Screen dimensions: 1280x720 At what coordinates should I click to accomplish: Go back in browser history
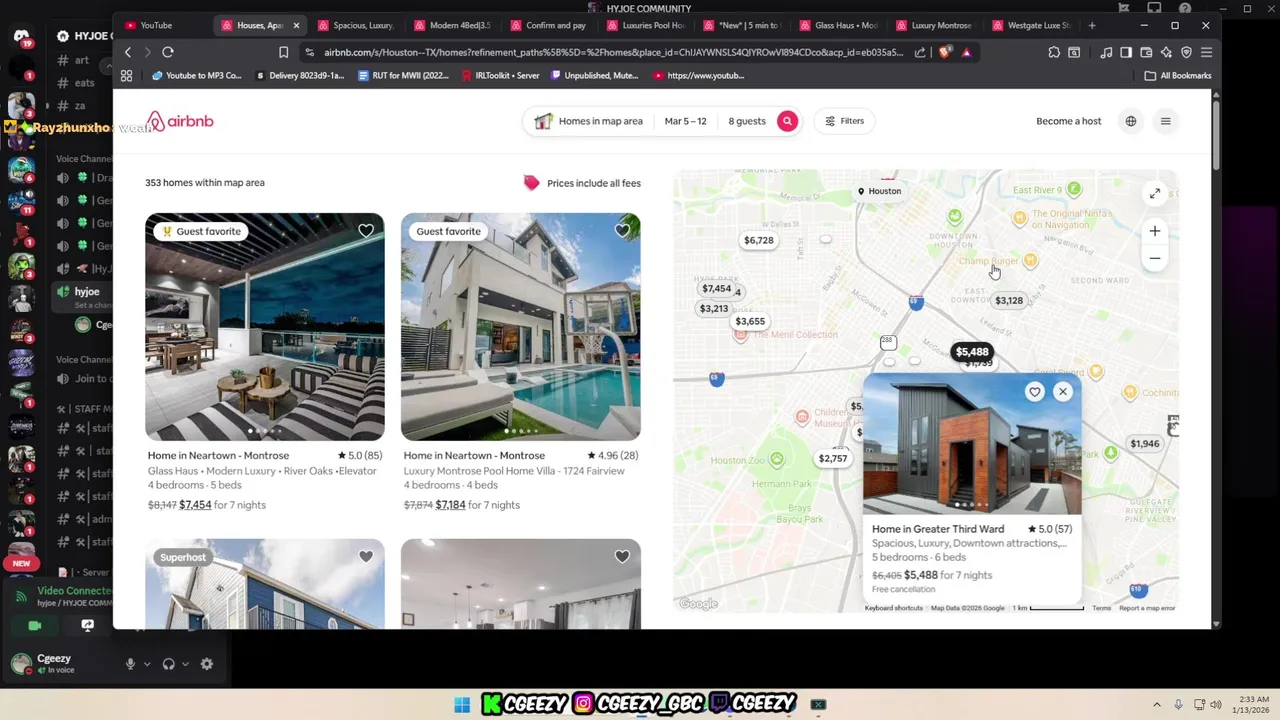point(127,52)
